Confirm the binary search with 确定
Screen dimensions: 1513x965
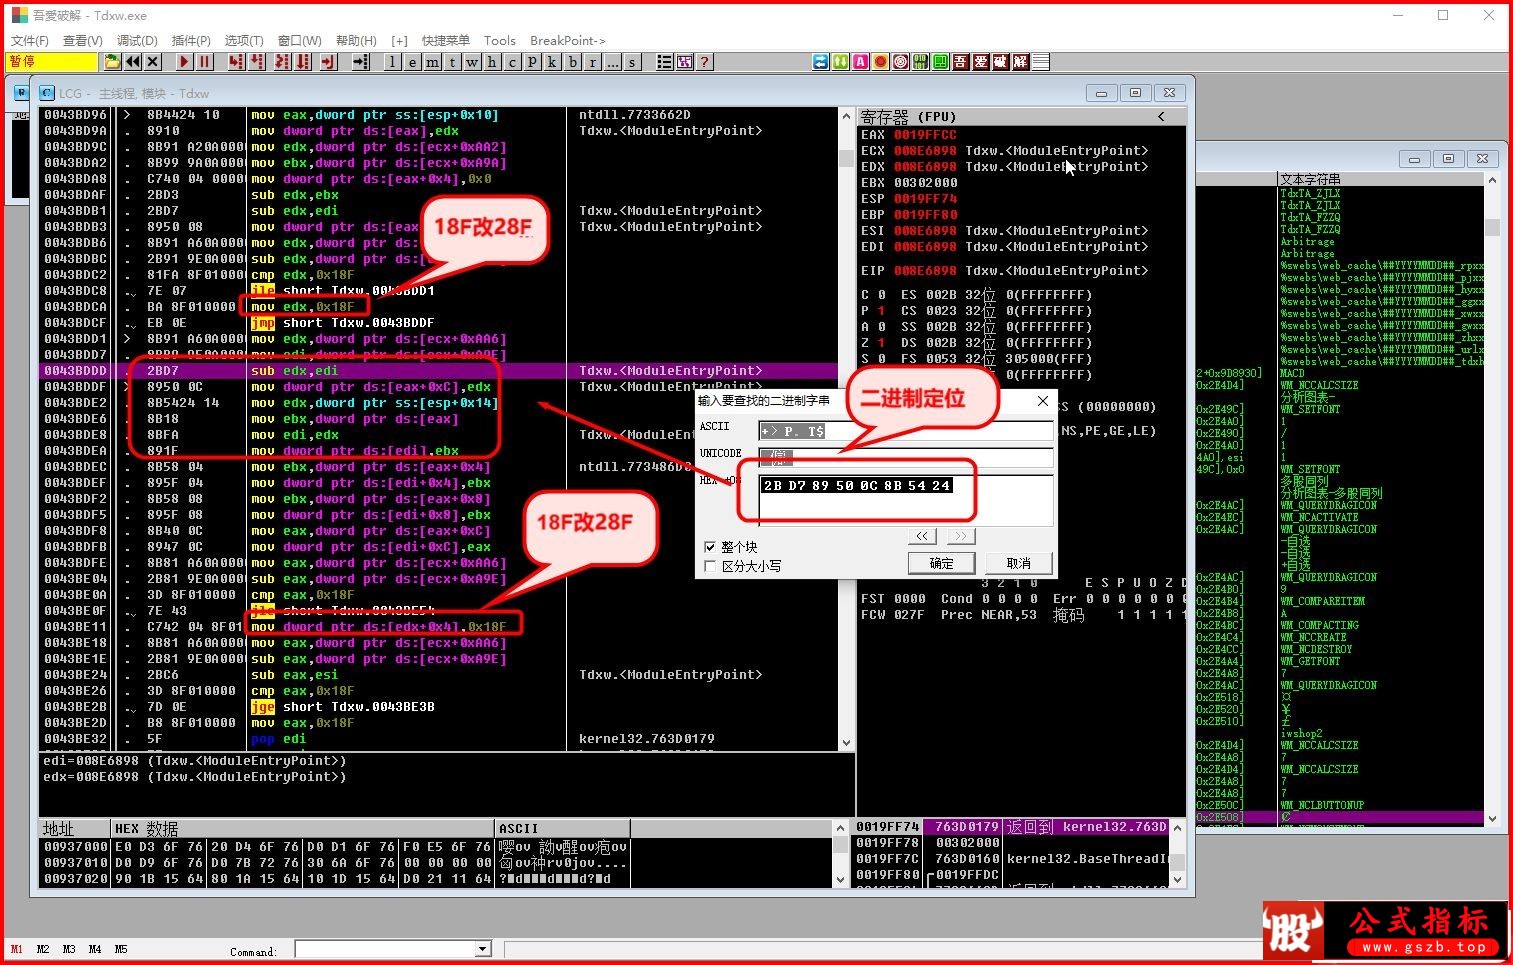[942, 563]
